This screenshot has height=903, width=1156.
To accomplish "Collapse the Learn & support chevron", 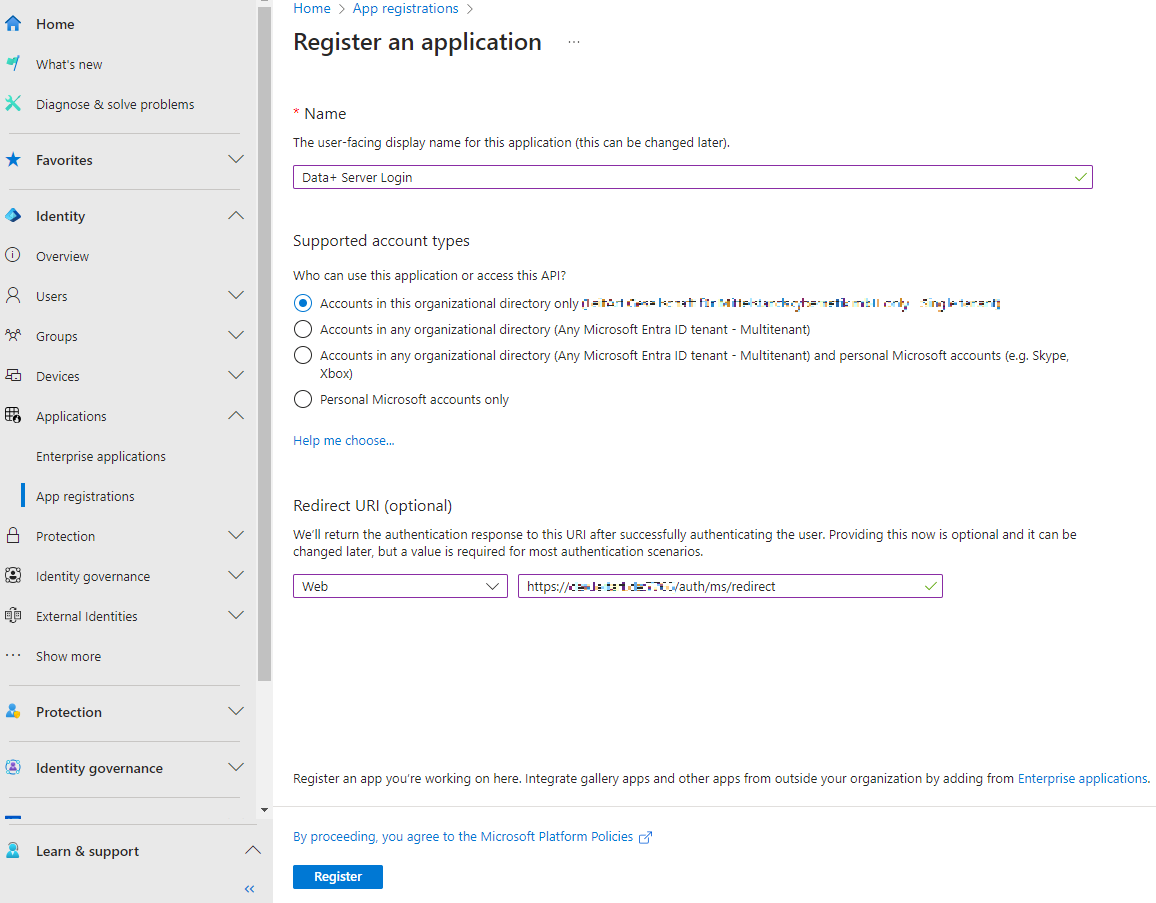I will 253,850.
